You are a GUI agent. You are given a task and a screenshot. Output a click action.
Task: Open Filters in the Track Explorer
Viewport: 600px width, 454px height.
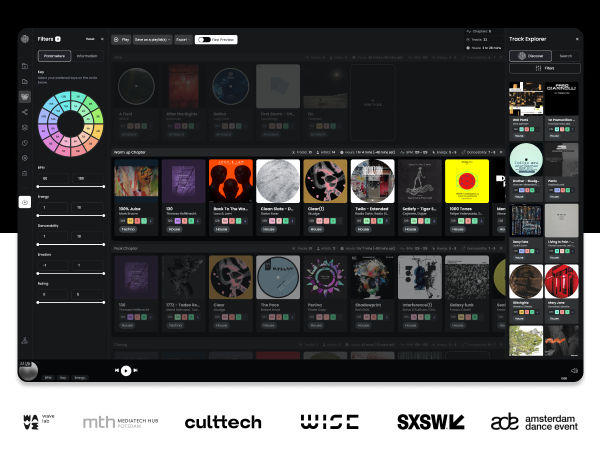coord(545,69)
